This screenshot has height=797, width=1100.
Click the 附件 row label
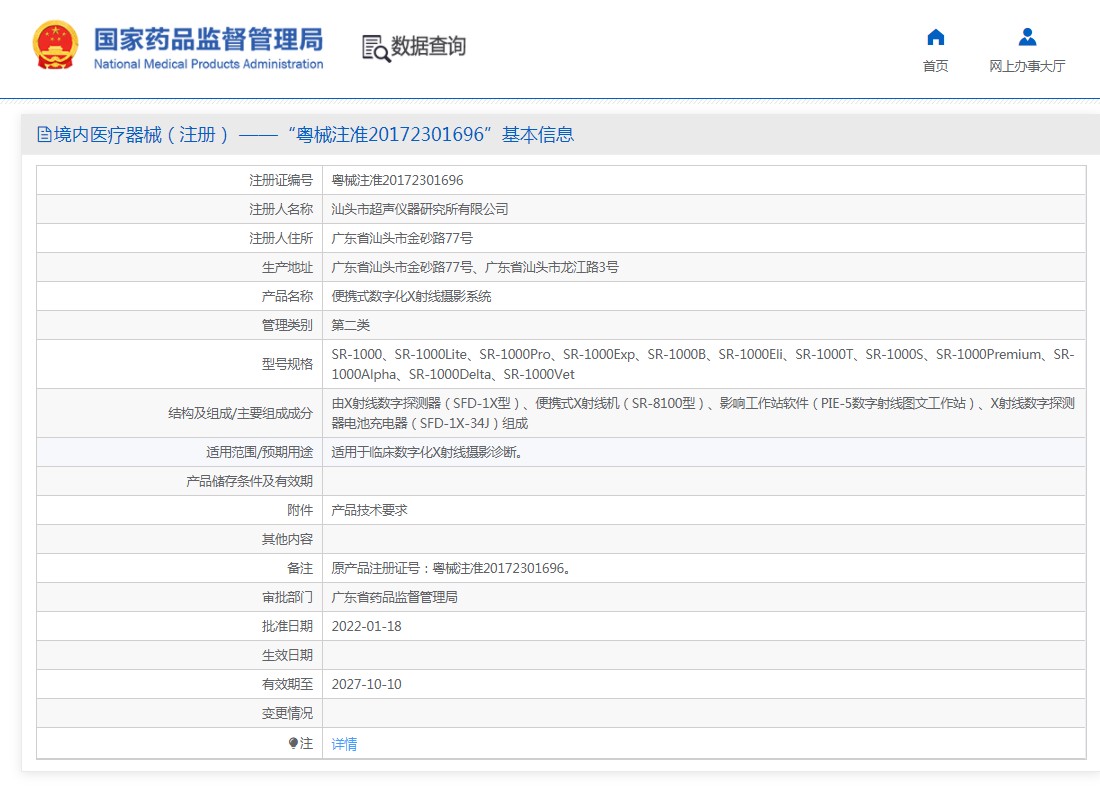point(300,510)
